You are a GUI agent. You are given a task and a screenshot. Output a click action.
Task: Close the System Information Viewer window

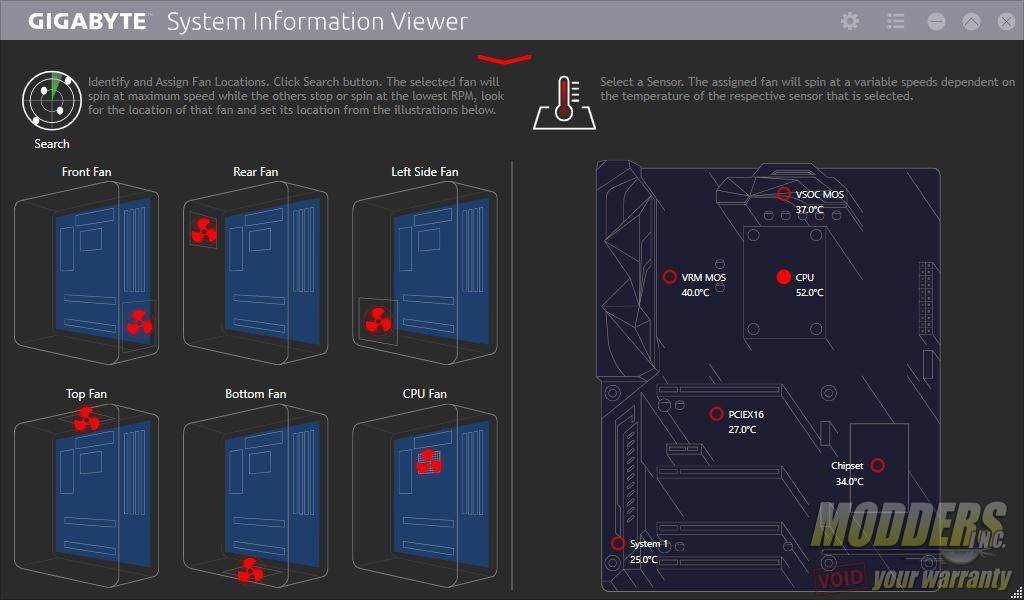1007,22
